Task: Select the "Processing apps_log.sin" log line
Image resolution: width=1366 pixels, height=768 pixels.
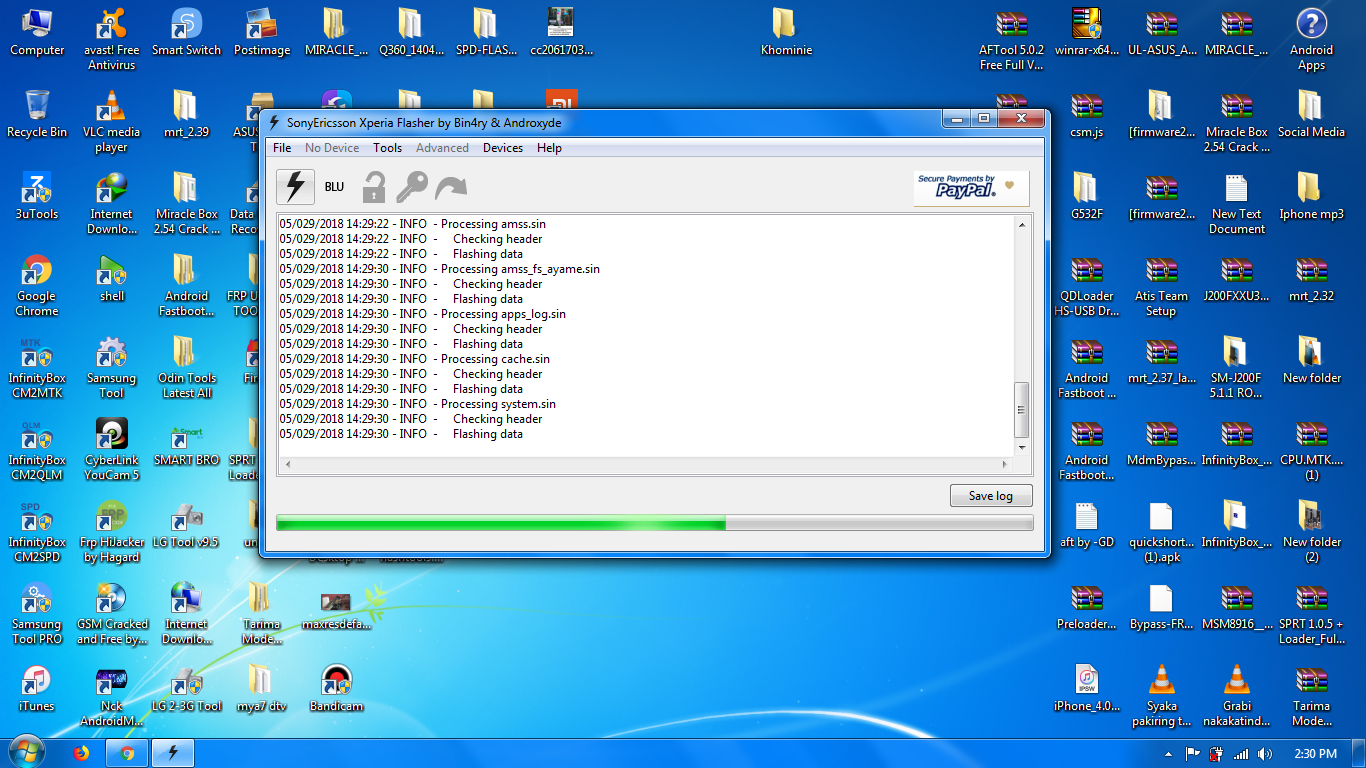Action: (423, 314)
